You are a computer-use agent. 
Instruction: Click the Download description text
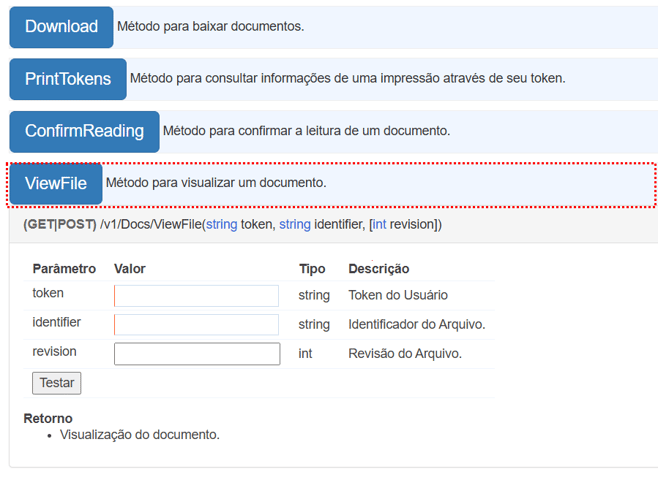[210, 27]
